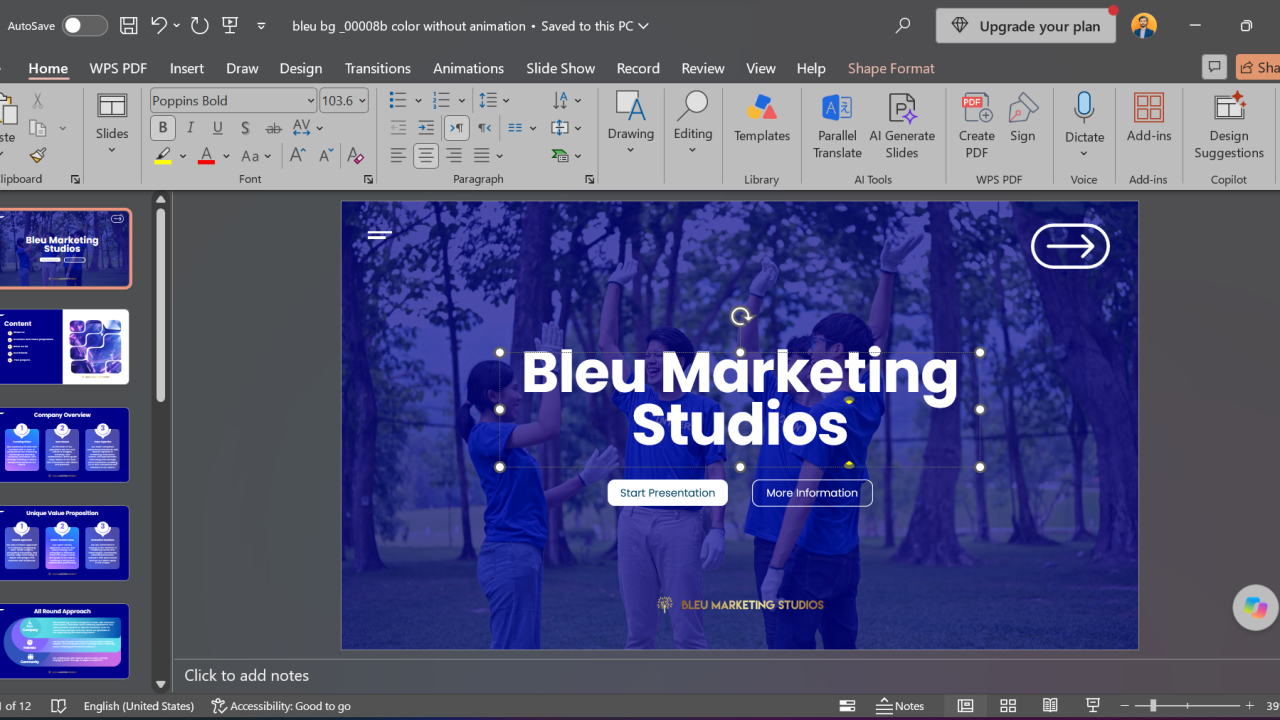Toggle the Notes pane in status bar

click(x=900, y=706)
